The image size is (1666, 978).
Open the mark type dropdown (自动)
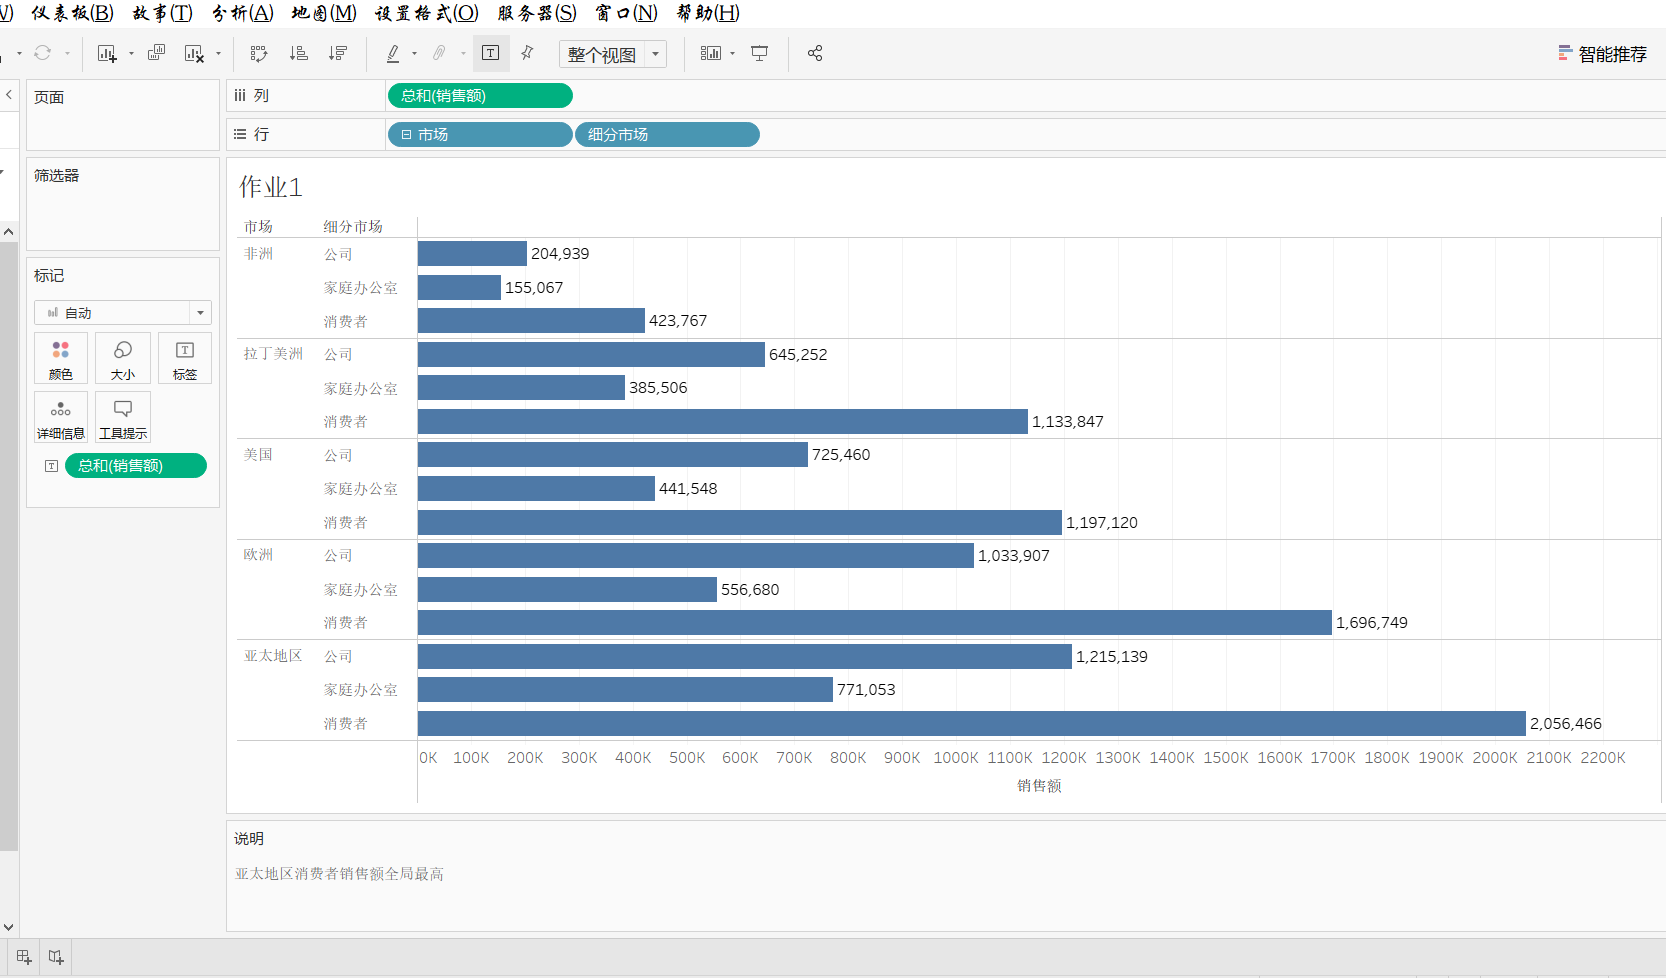click(123, 313)
